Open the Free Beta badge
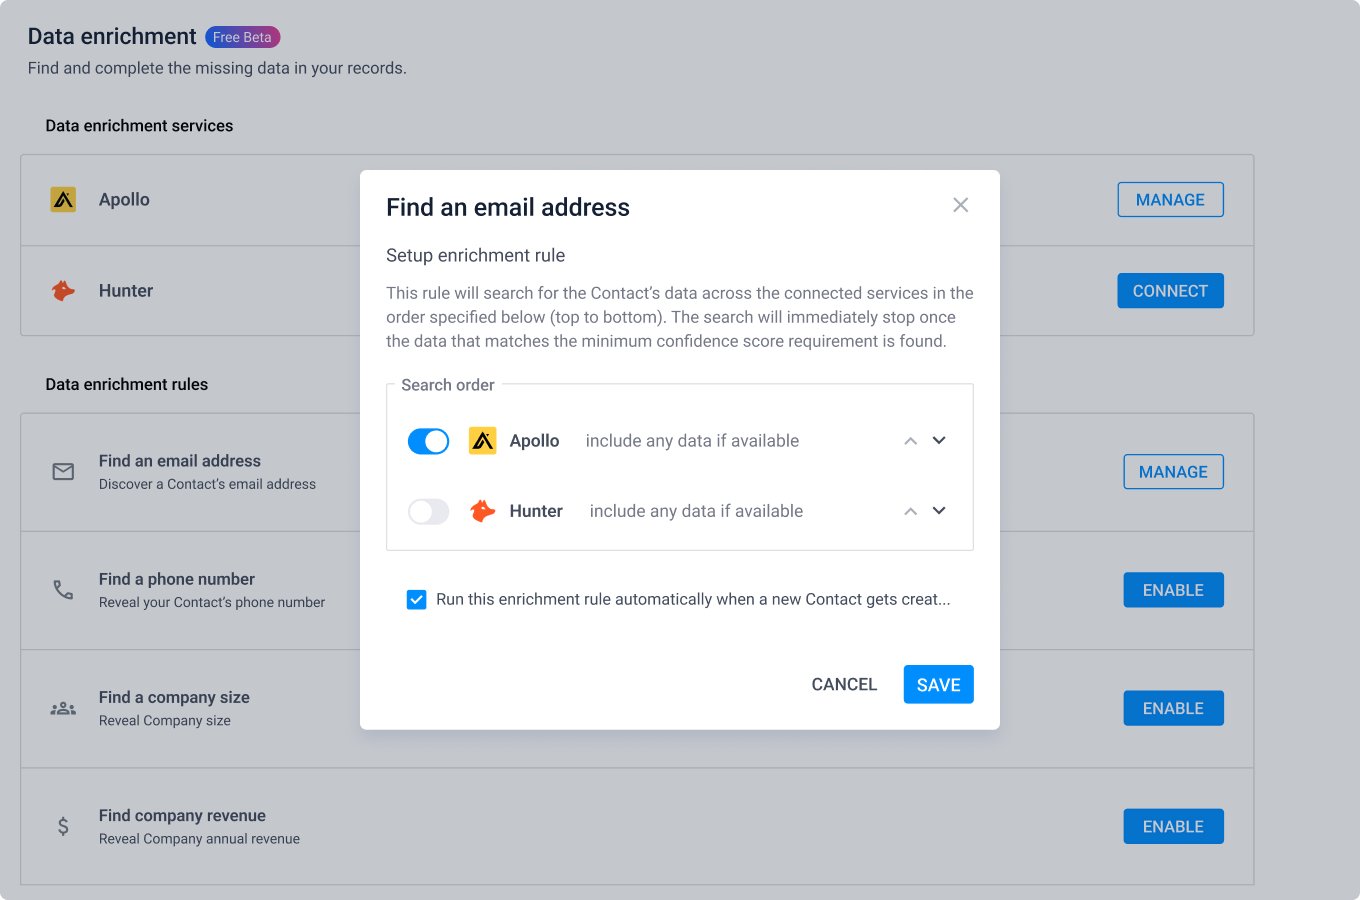The image size is (1360, 900). point(242,36)
